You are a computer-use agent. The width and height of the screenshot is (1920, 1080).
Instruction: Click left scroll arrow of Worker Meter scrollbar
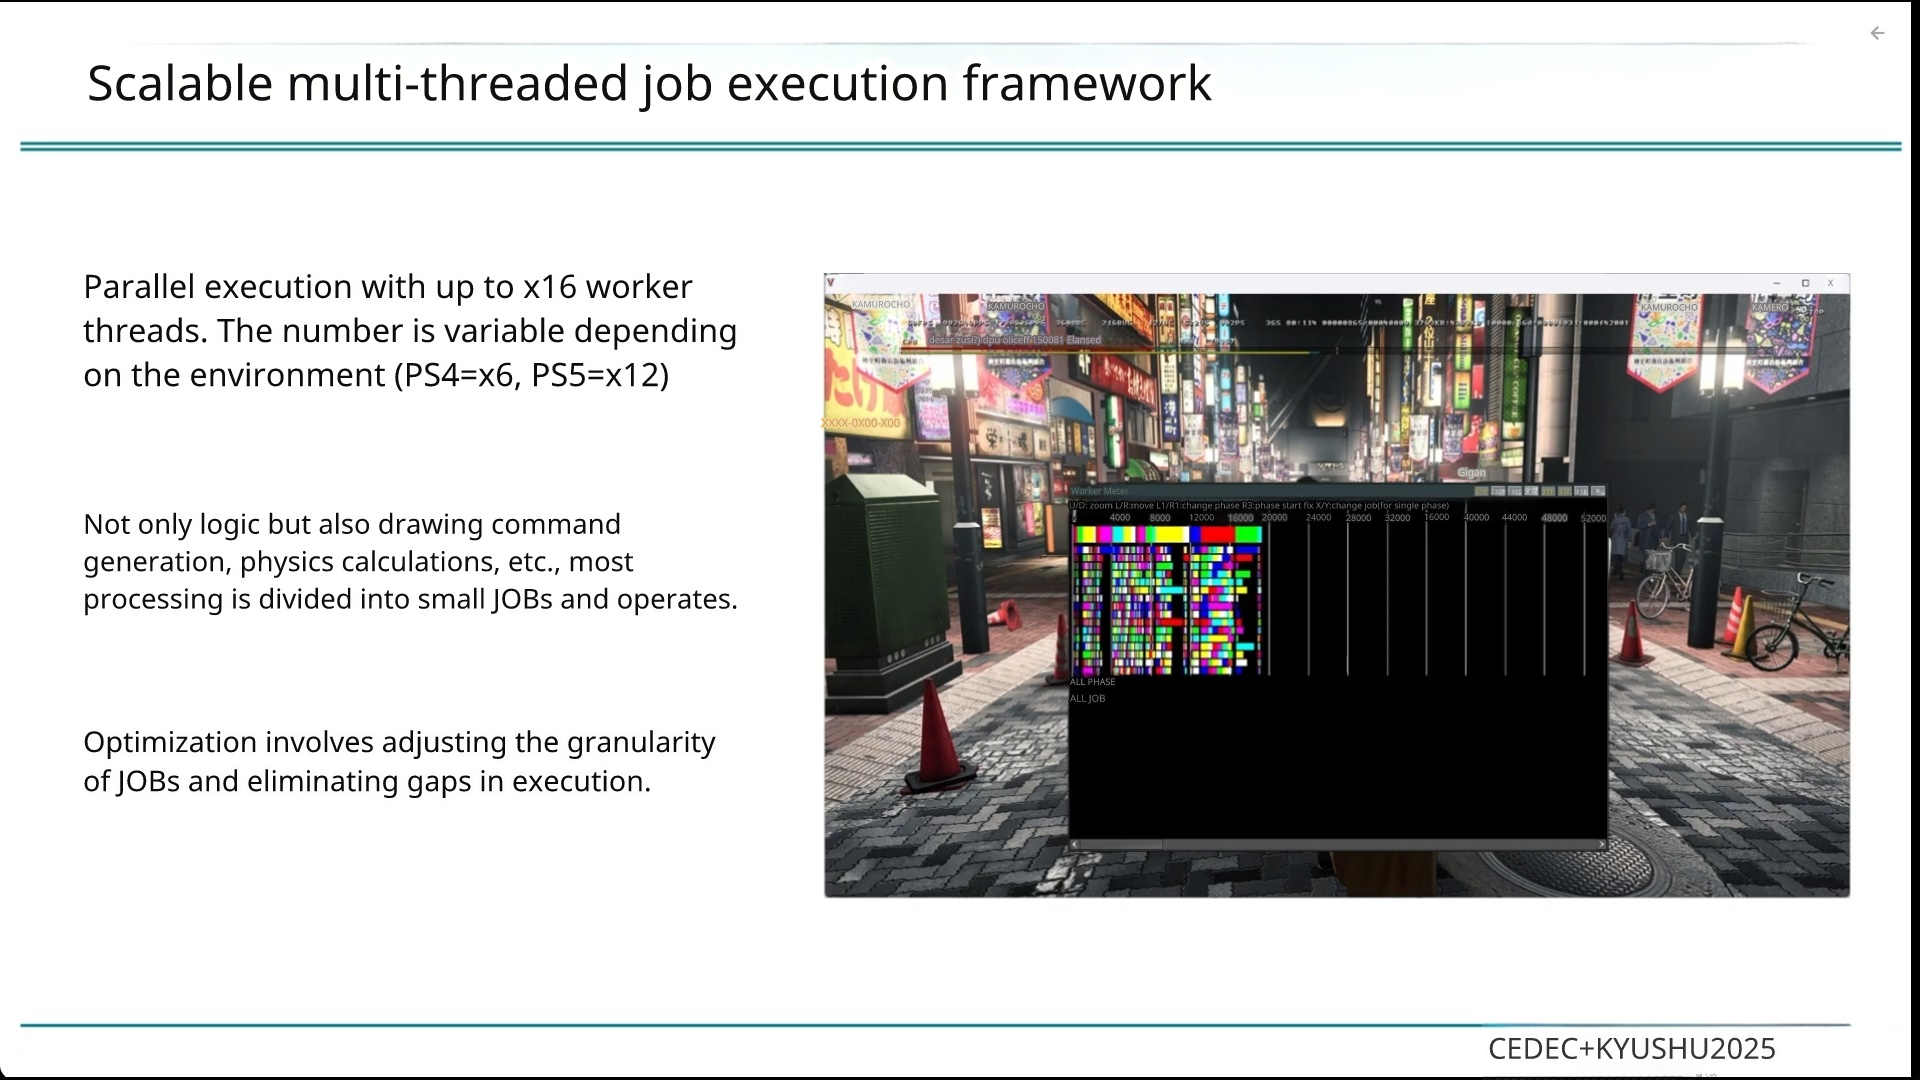1075,845
